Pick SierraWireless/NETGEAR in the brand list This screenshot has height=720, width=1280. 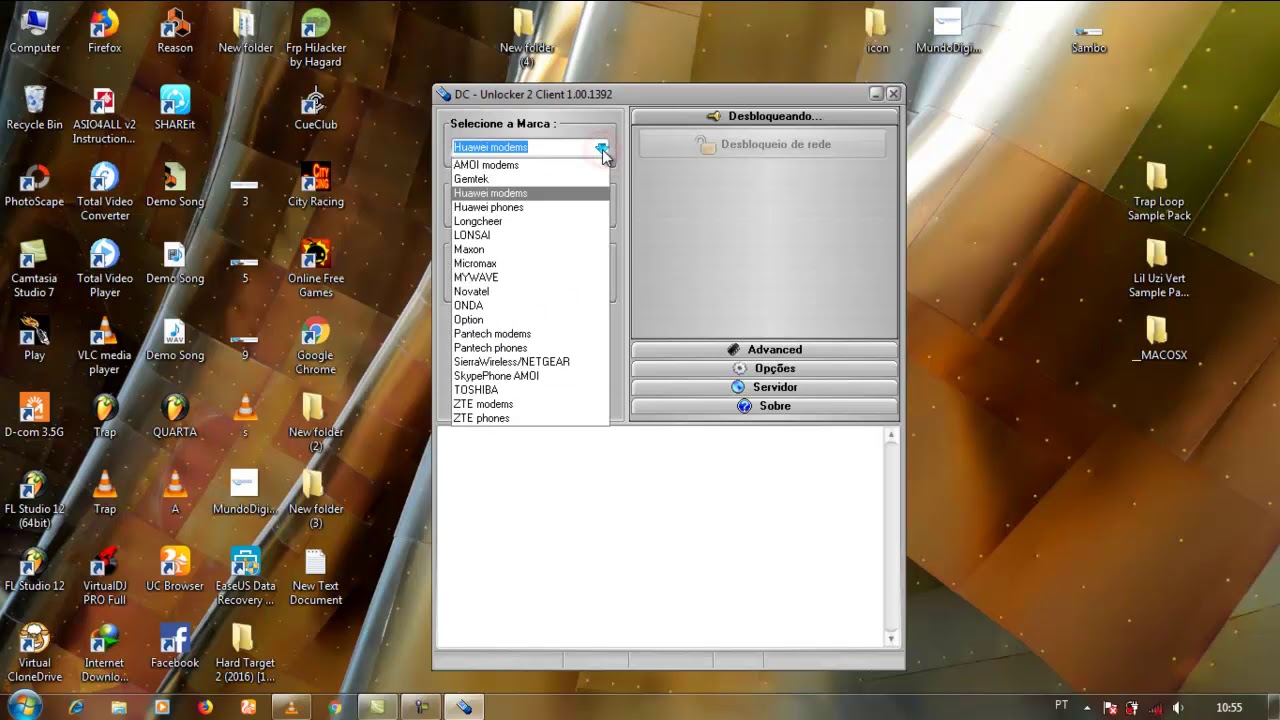click(x=530, y=362)
